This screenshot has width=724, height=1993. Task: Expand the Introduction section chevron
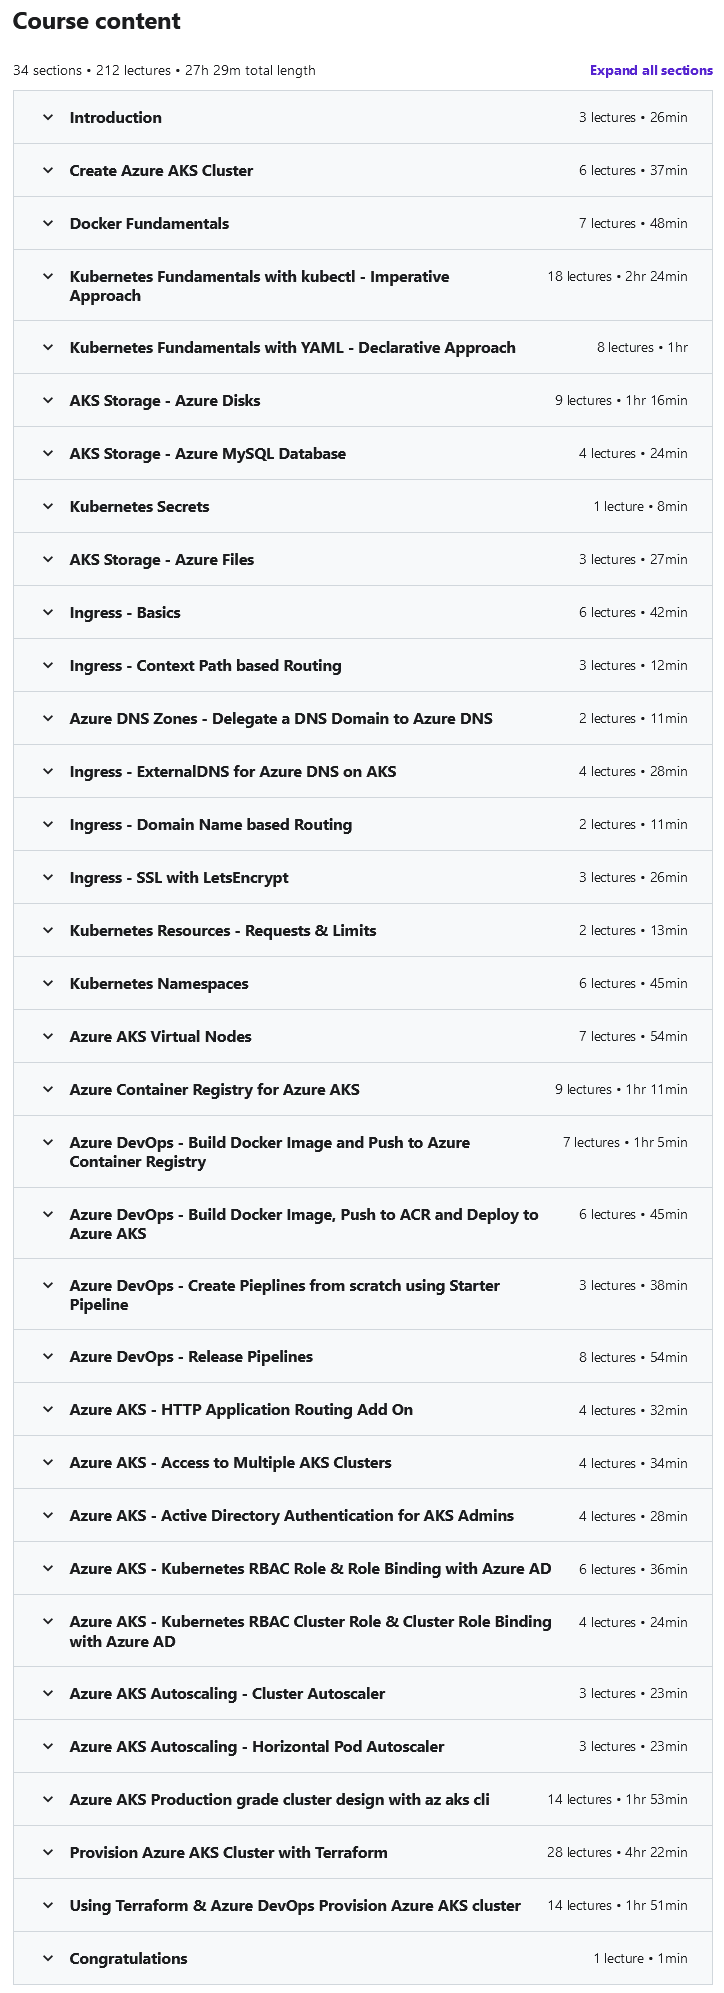pos(48,117)
